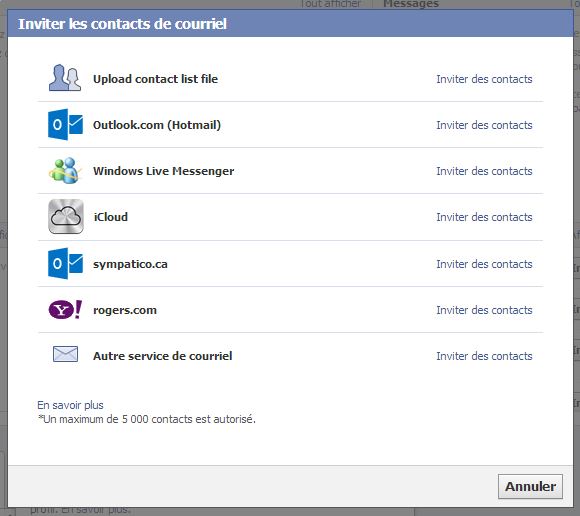Click the sympatico.ca Outlook icon

coord(65,264)
